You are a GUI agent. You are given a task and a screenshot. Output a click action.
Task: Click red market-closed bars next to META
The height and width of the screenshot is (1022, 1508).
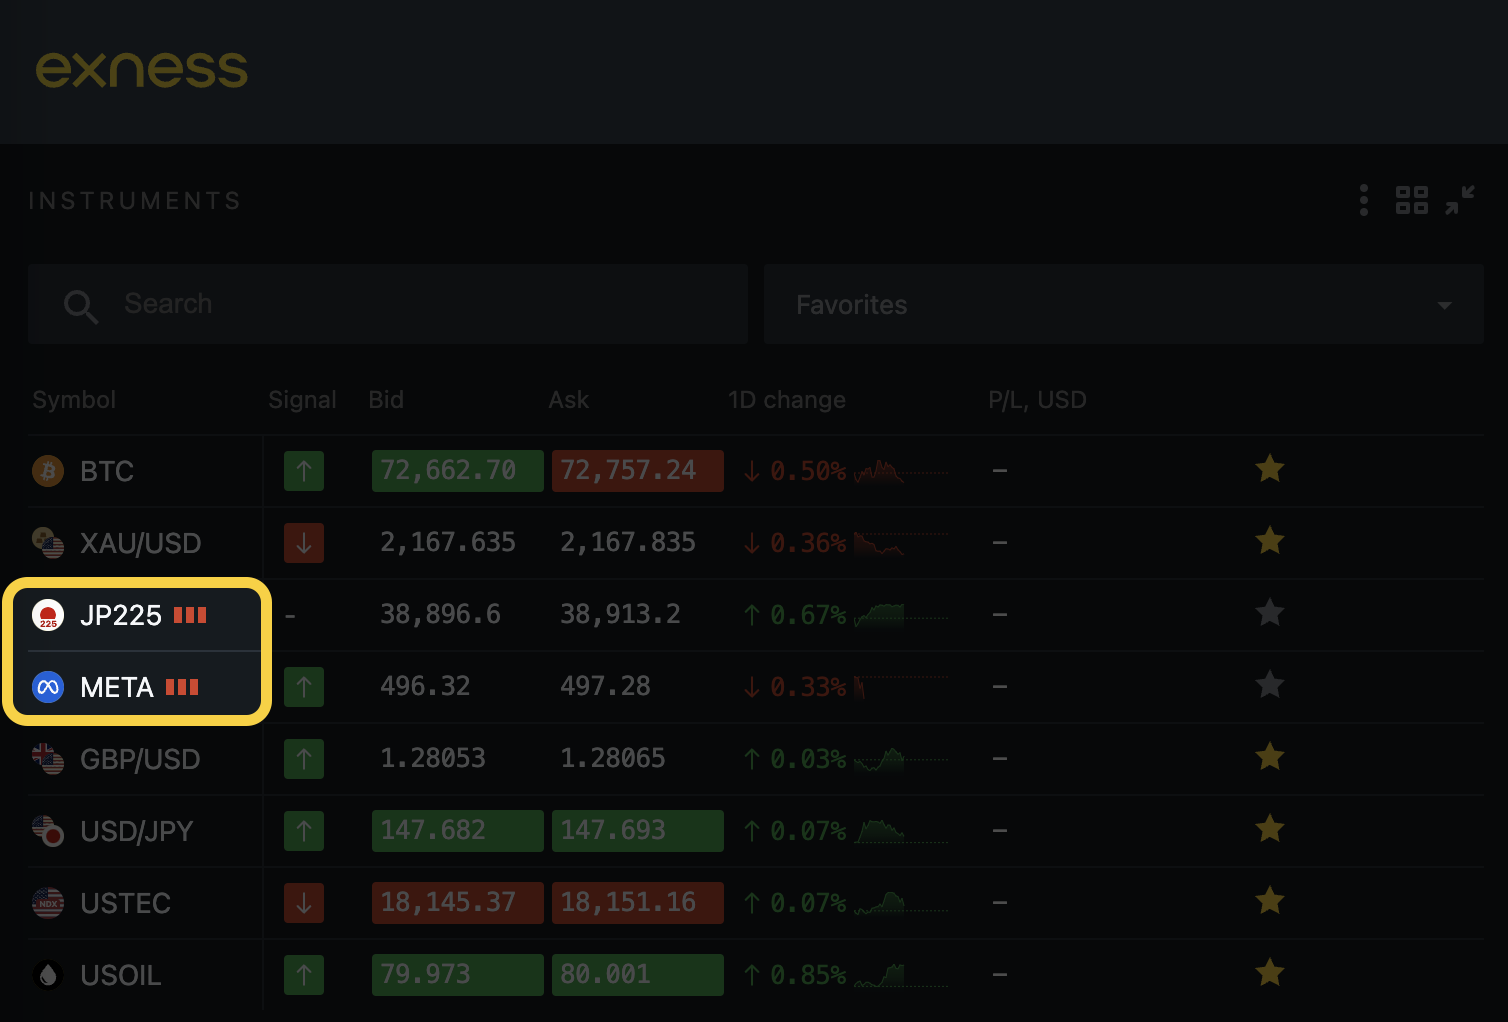tap(182, 687)
